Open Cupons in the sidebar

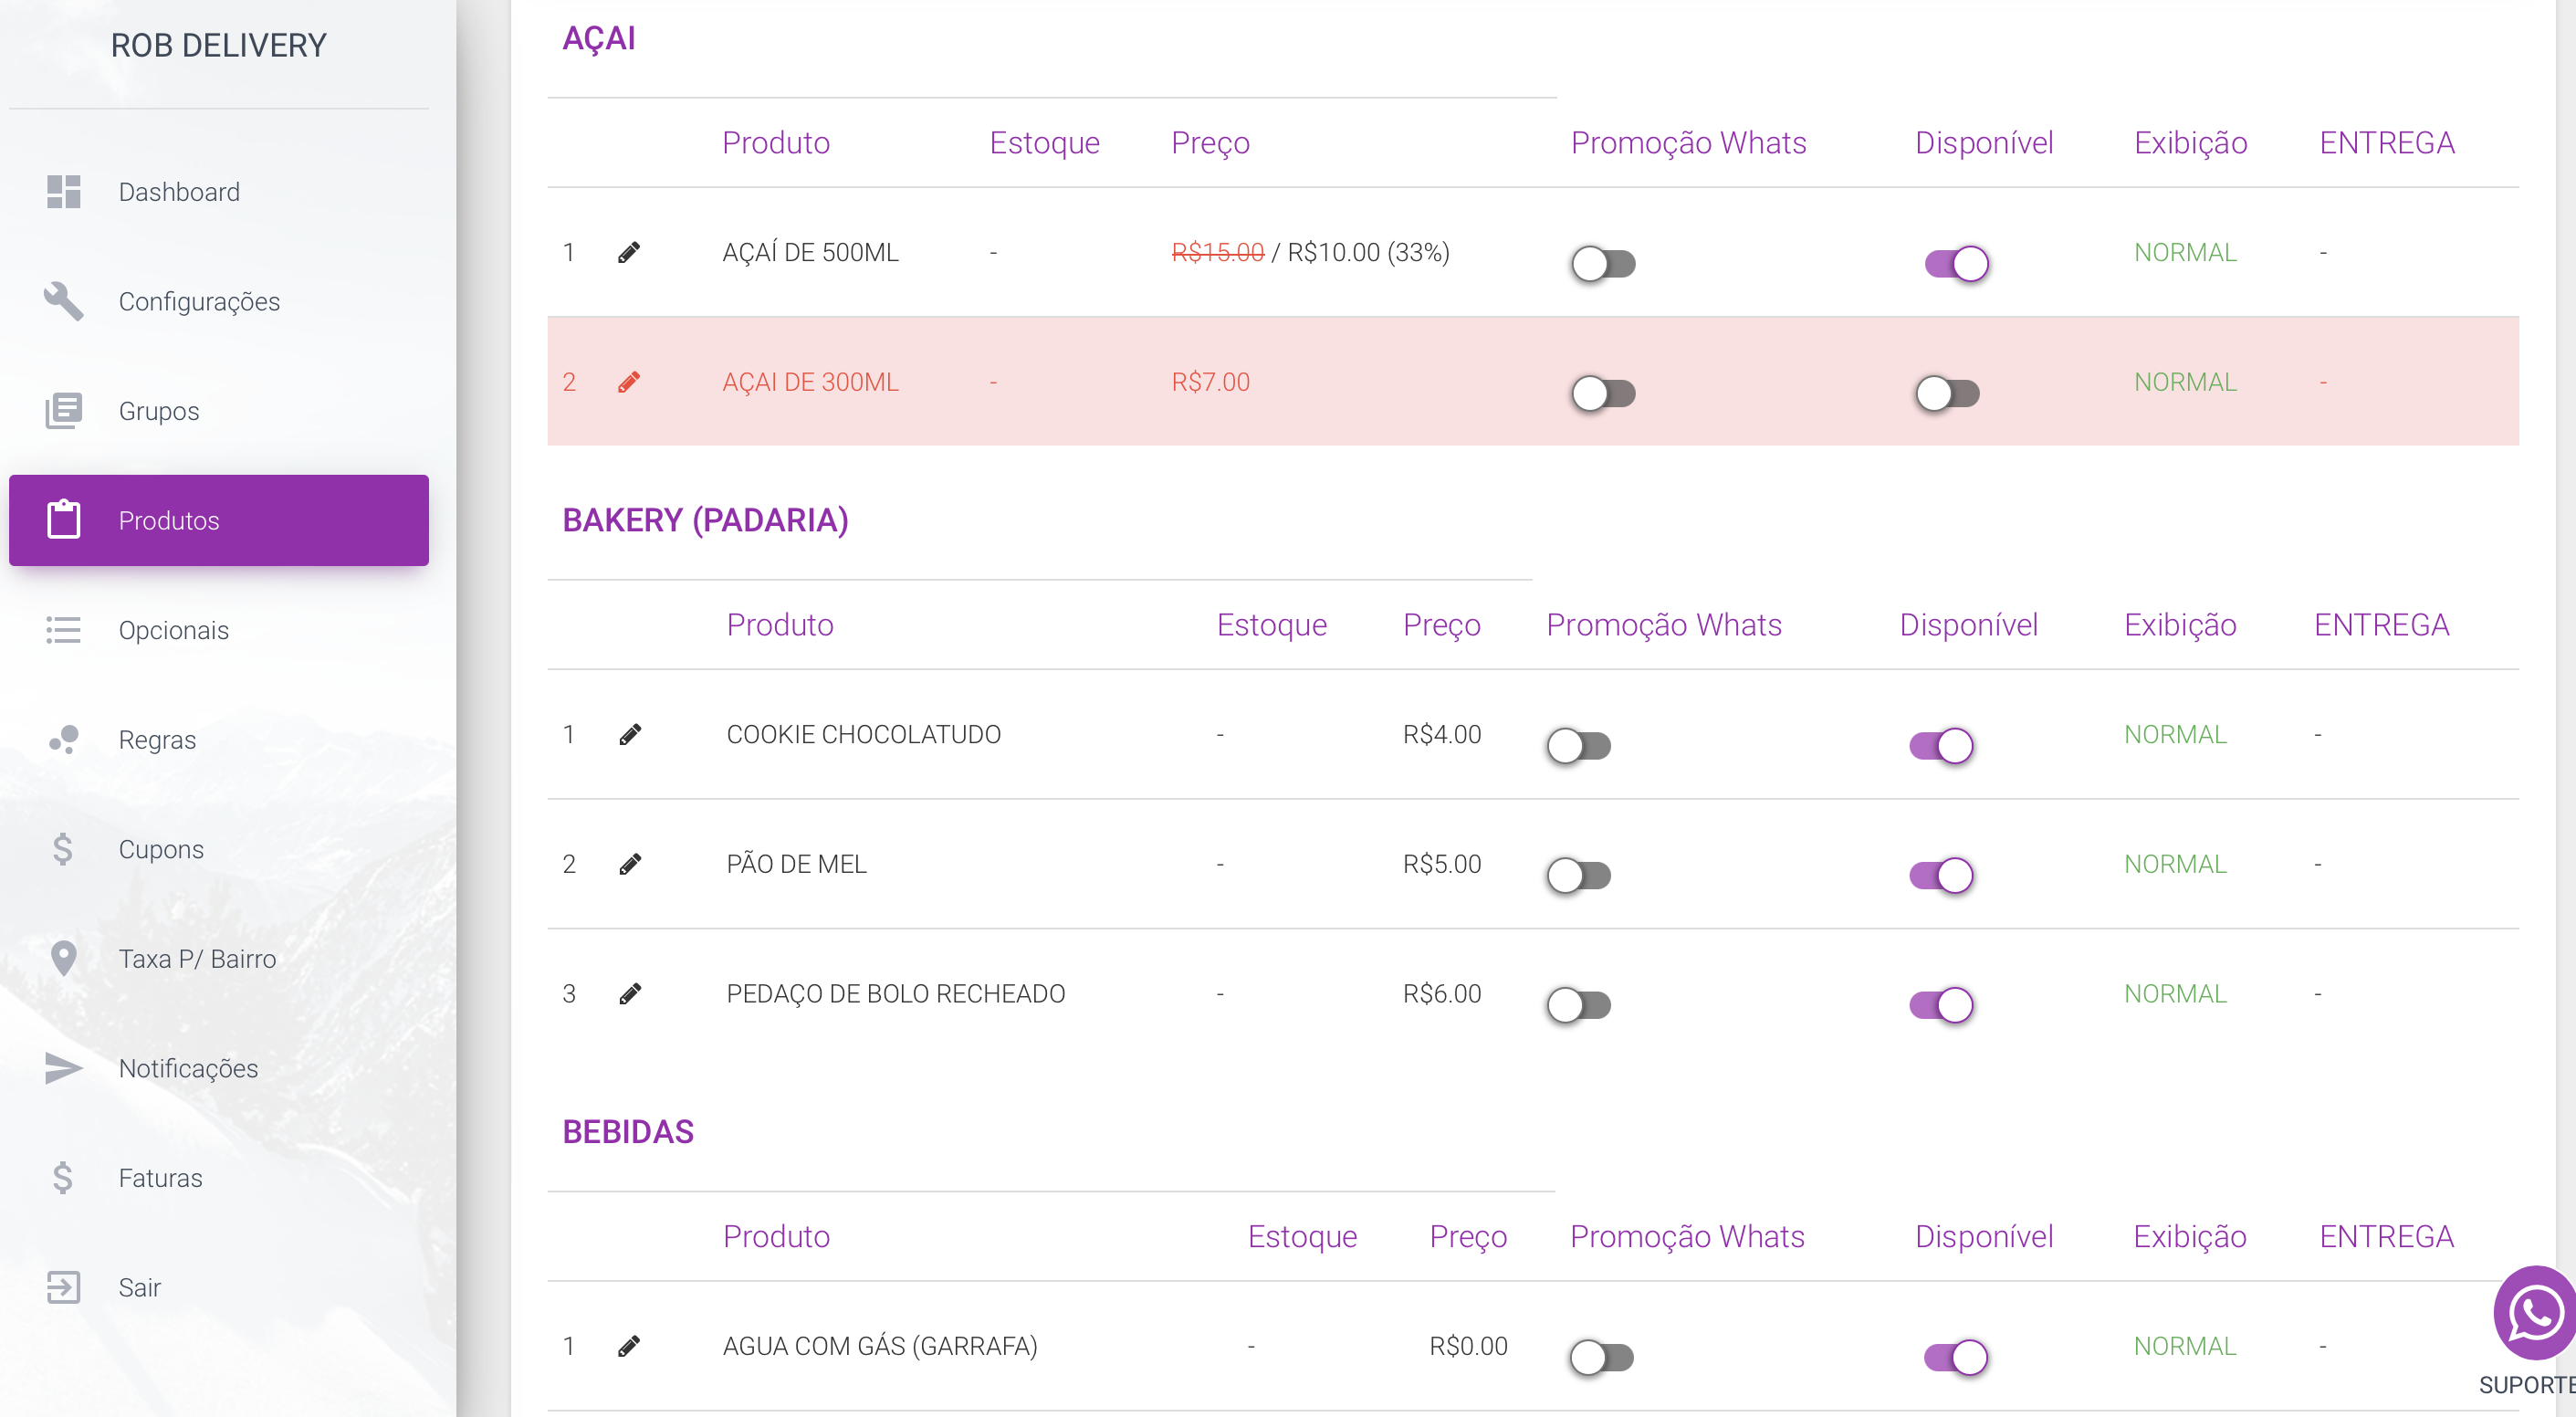pos(161,849)
